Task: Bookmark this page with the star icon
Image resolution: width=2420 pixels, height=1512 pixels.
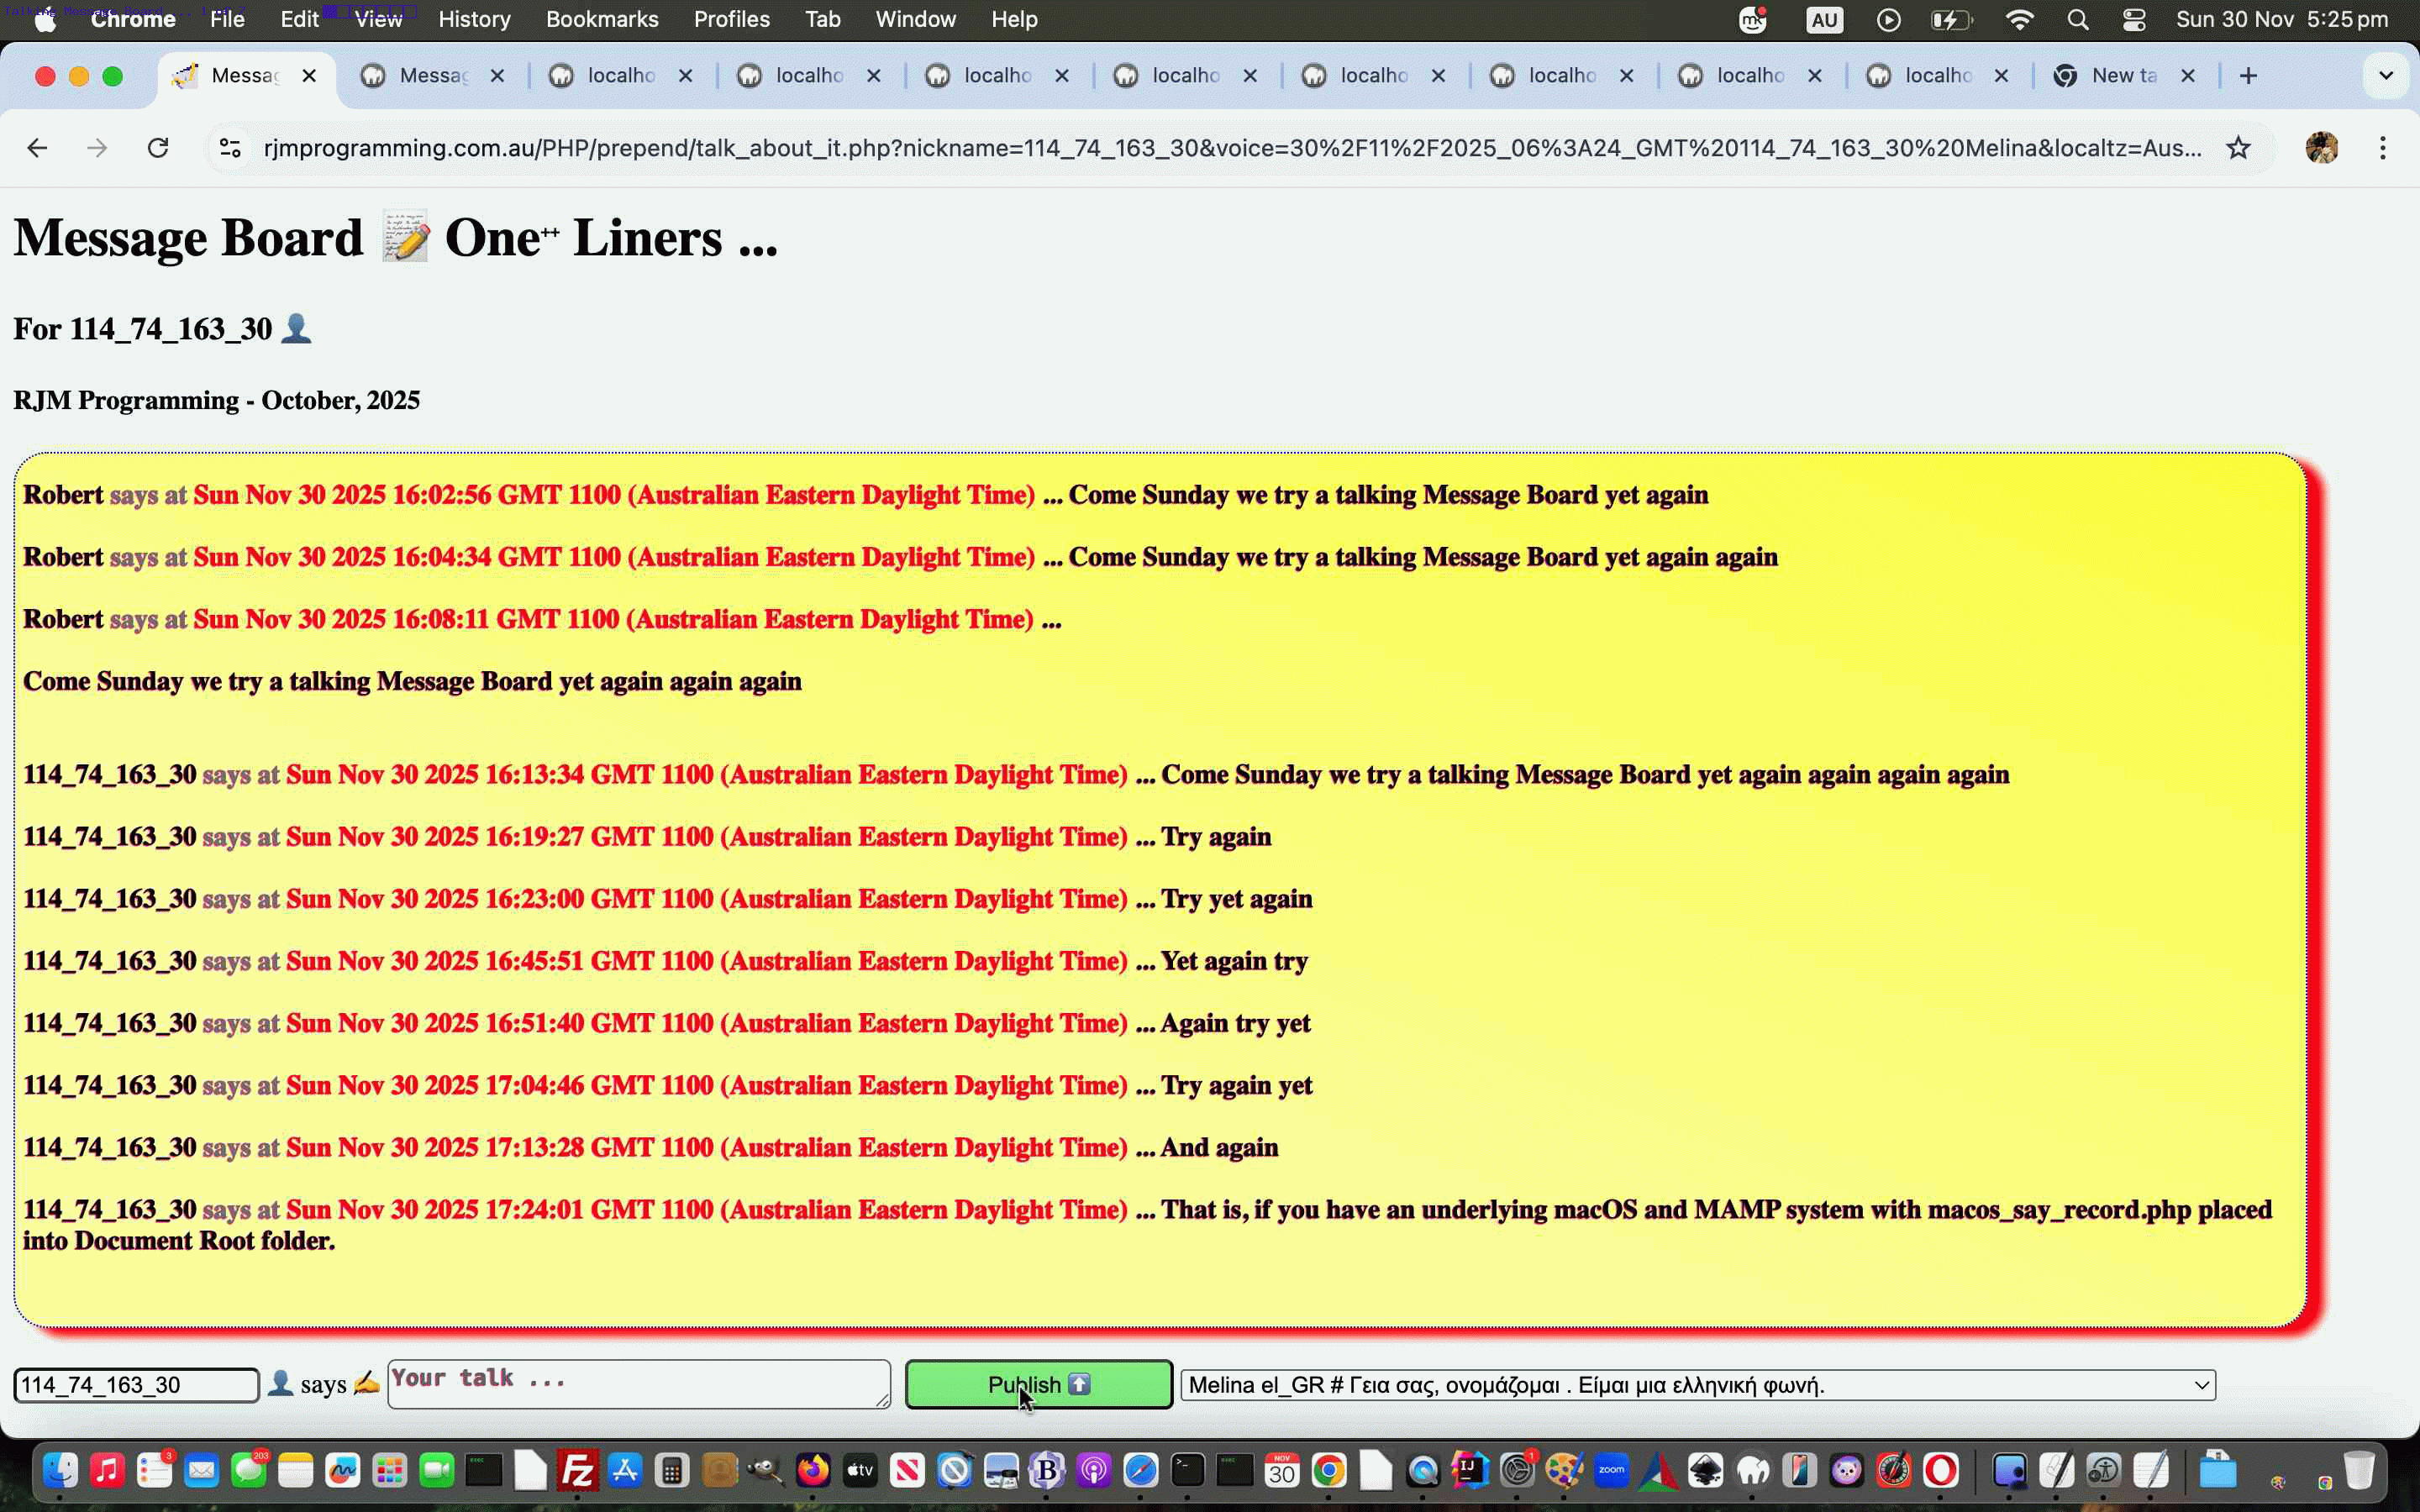Action: [2238, 147]
